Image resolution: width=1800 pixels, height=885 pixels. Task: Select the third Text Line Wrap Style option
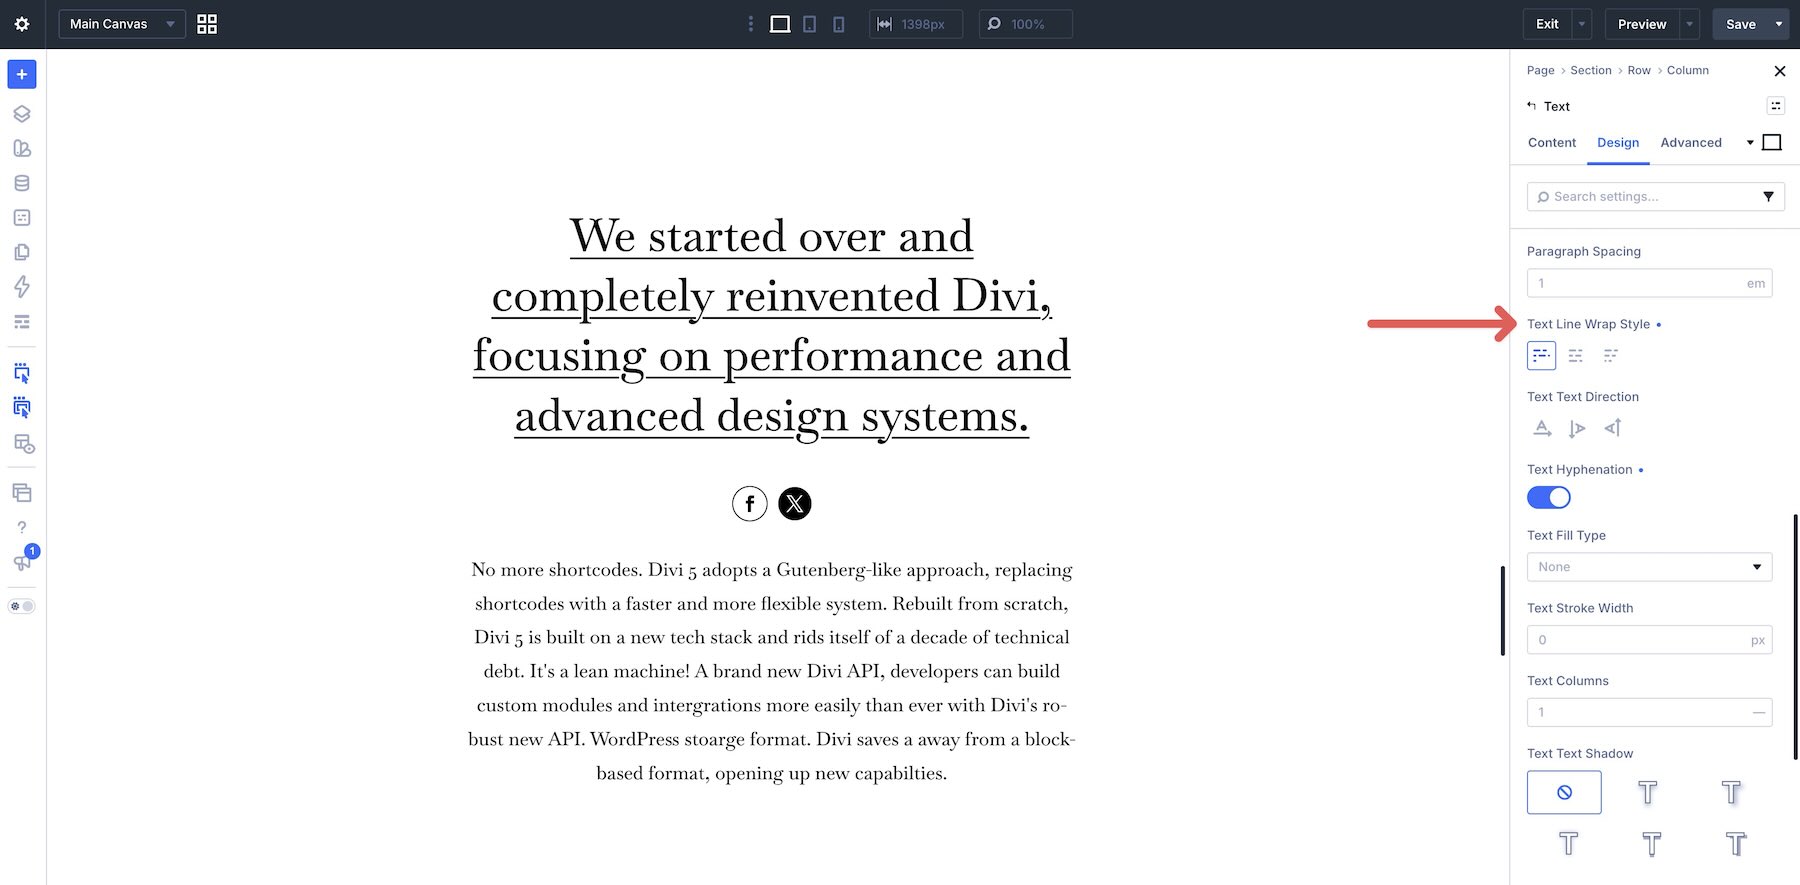(x=1611, y=355)
